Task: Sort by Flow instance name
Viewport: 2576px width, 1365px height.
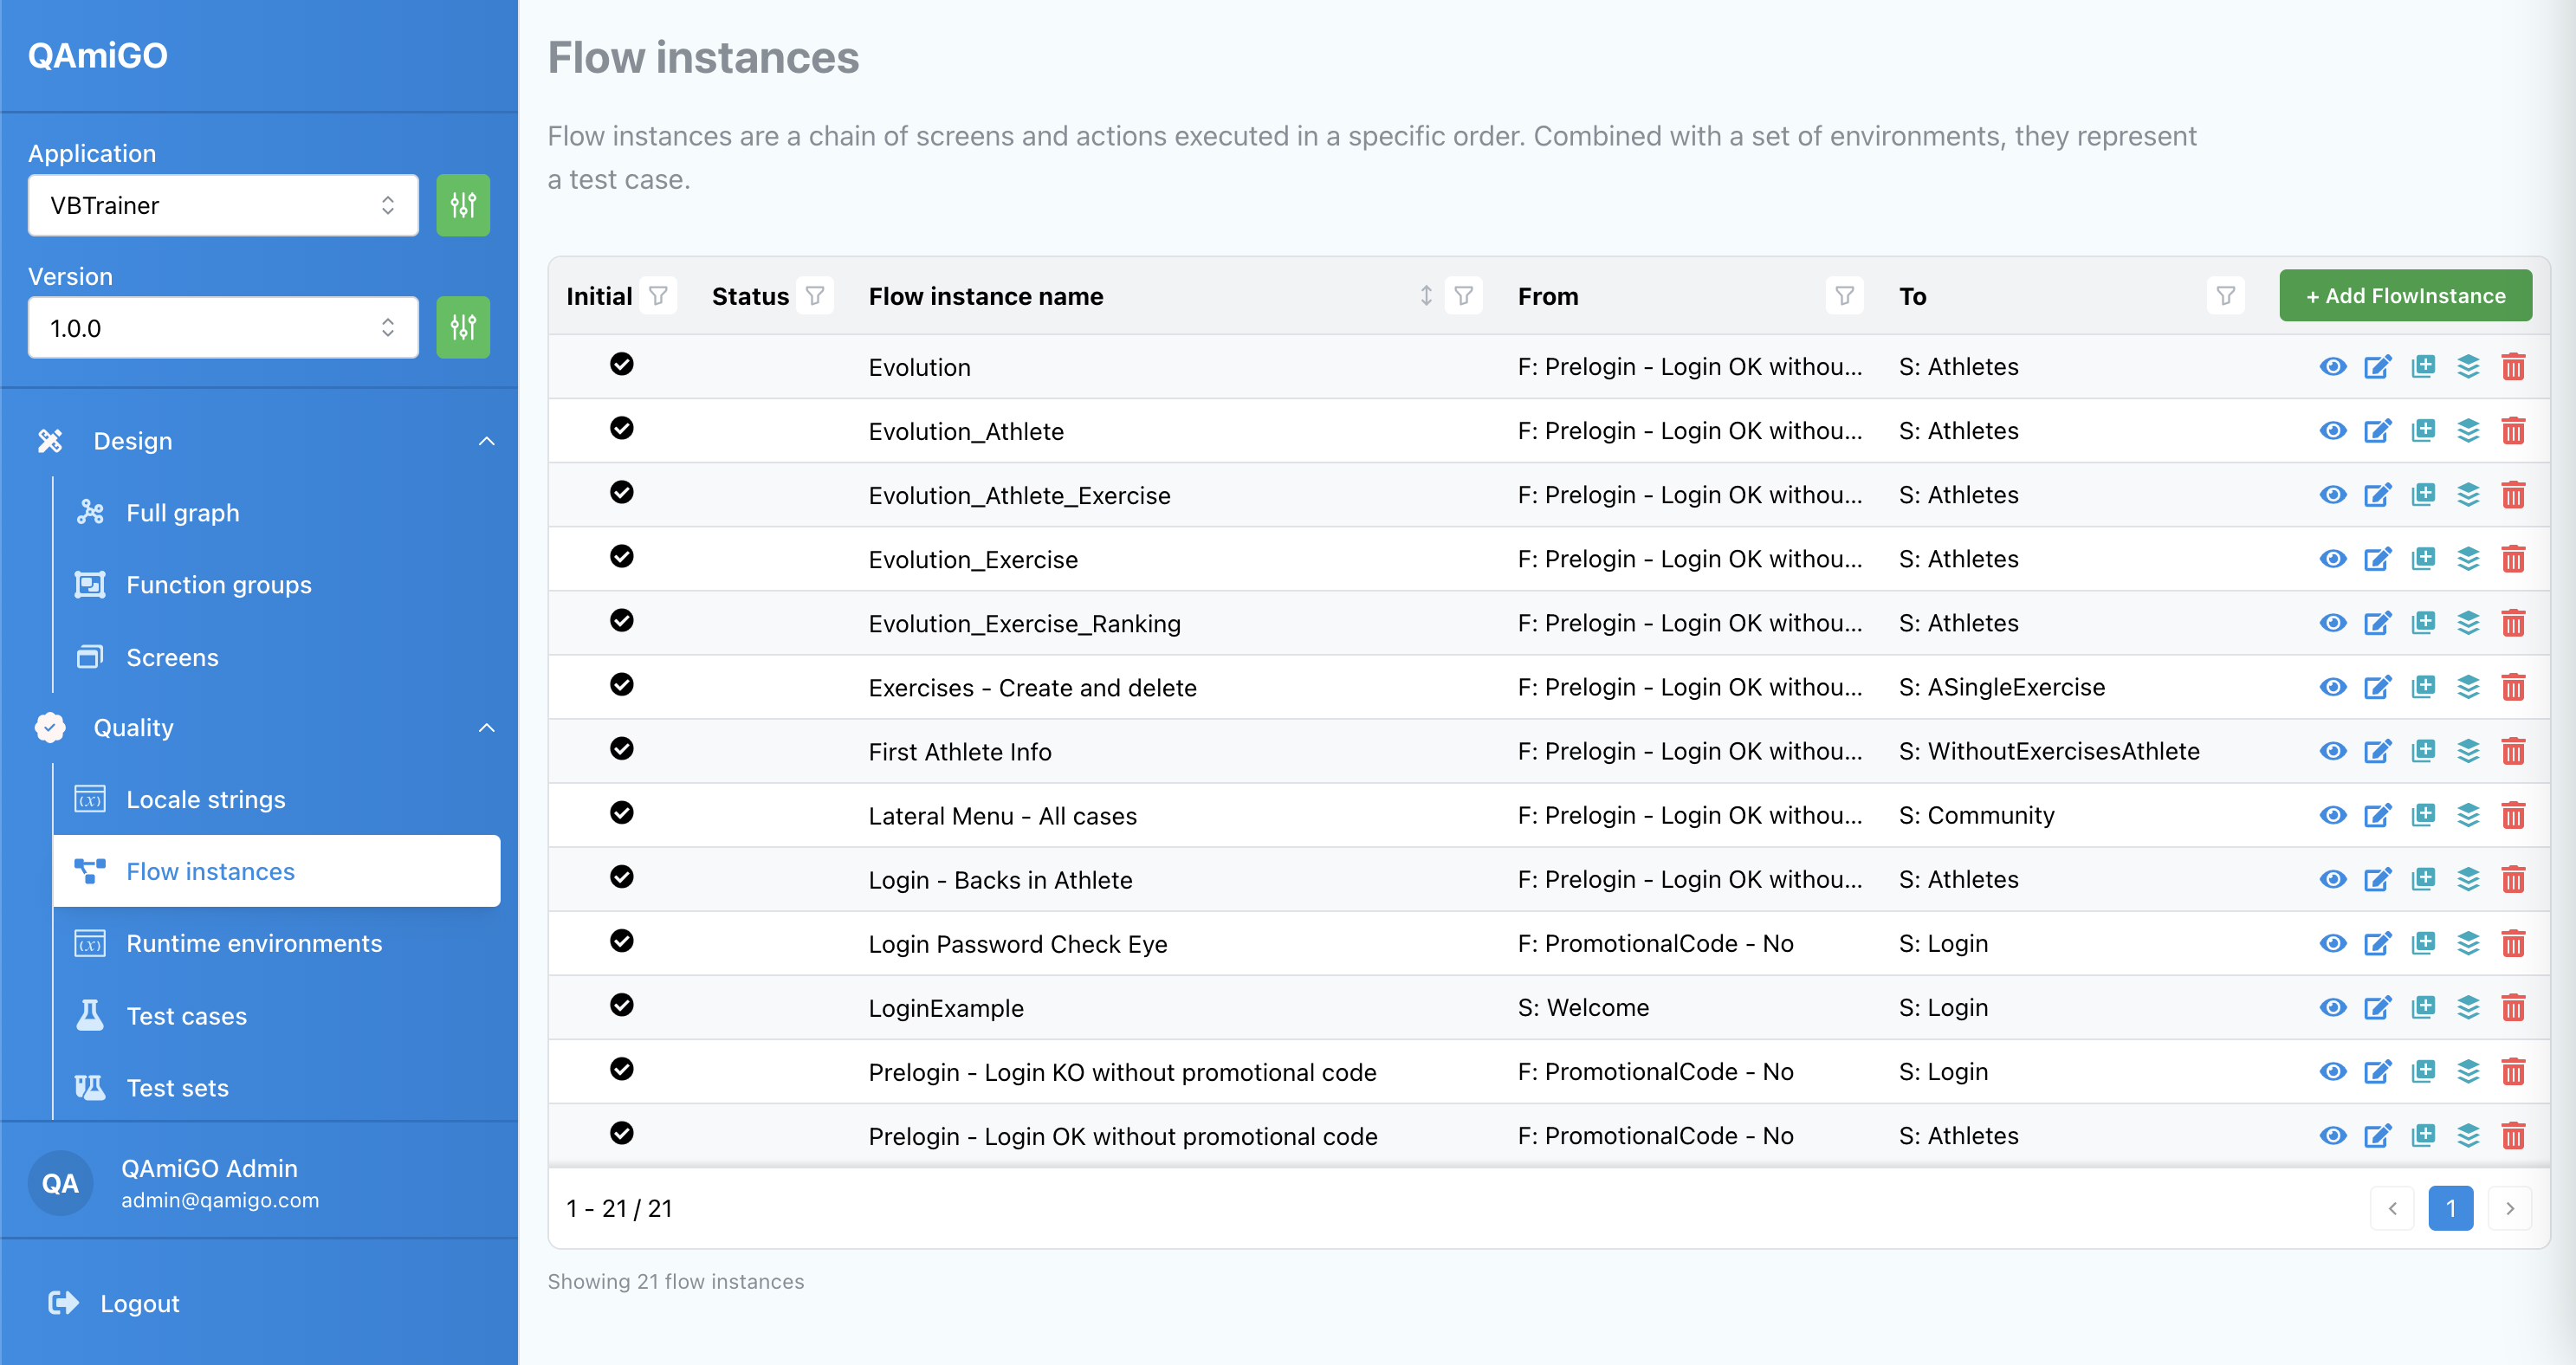Action: [x=1426, y=296]
